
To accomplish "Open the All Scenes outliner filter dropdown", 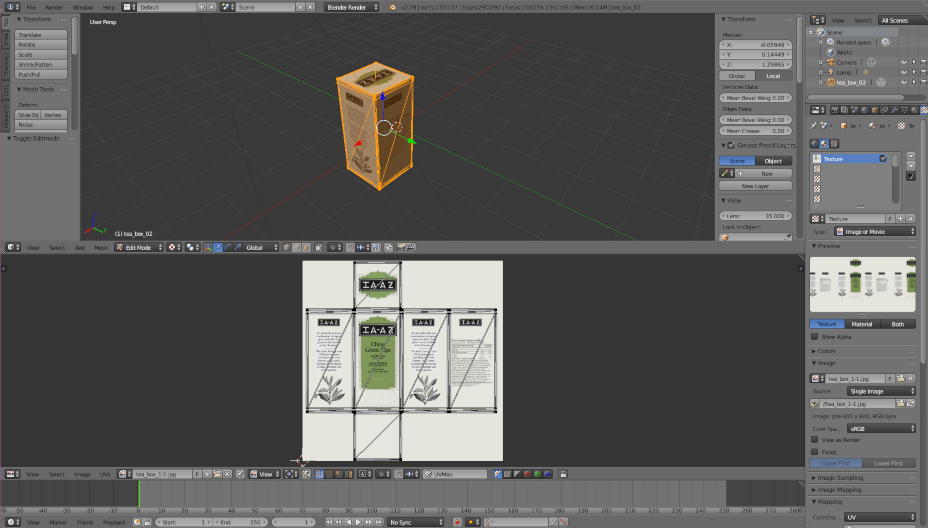I will 903,20.
